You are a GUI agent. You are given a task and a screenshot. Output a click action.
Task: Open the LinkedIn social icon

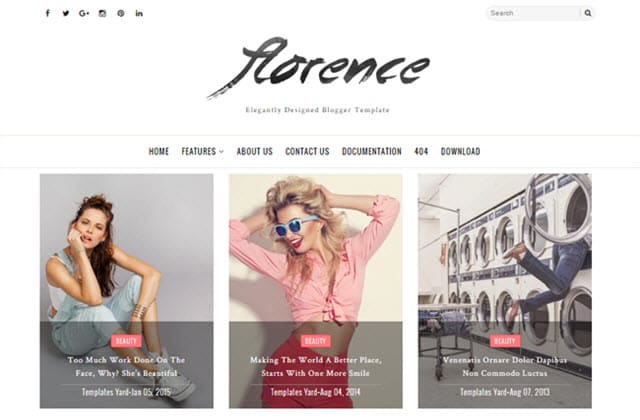point(139,13)
